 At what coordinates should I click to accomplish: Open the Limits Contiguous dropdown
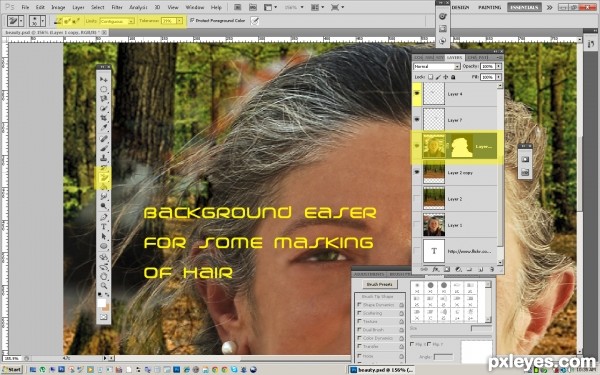(x=117, y=21)
